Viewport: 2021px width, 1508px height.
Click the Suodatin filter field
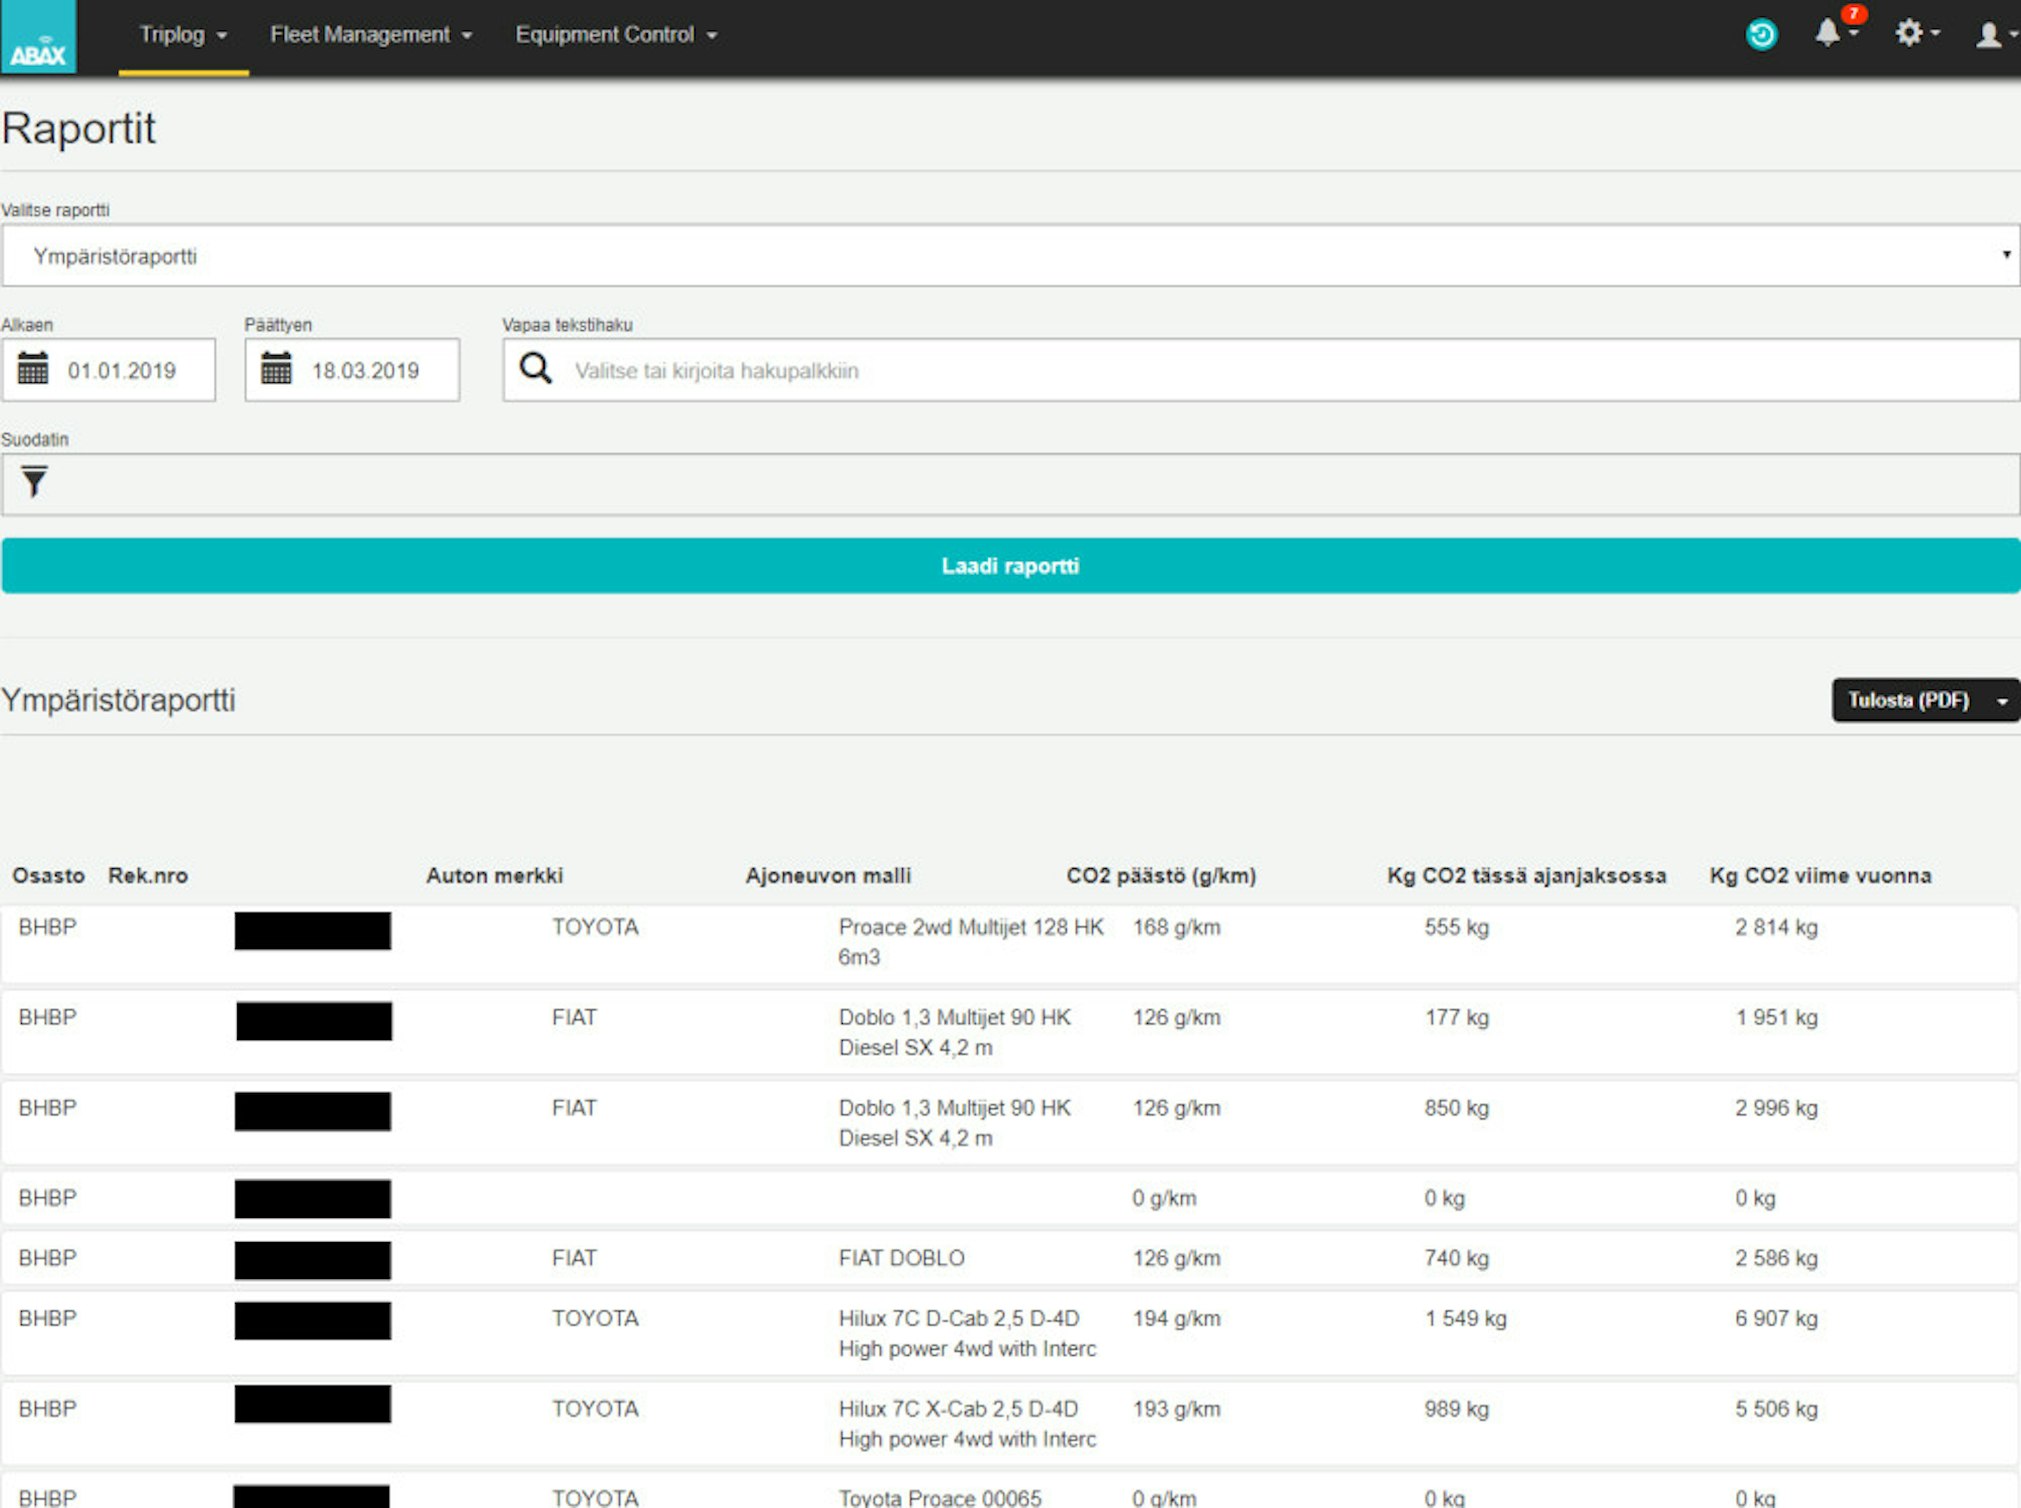point(1010,484)
